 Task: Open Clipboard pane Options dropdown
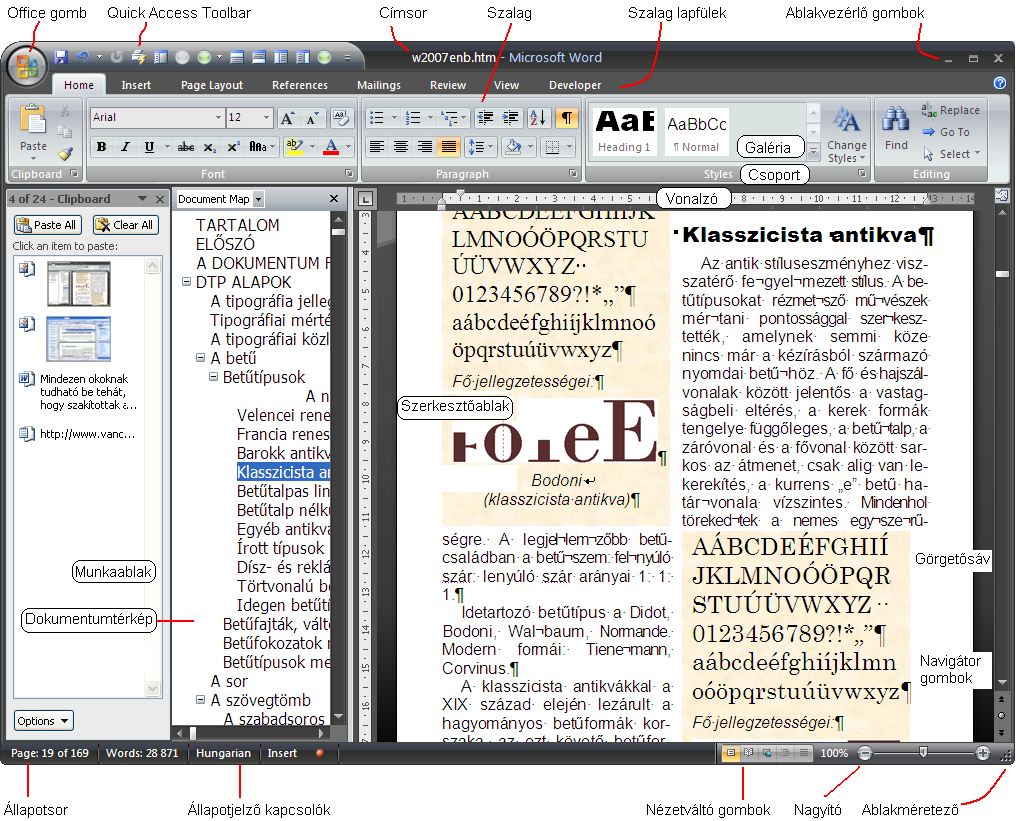43,721
